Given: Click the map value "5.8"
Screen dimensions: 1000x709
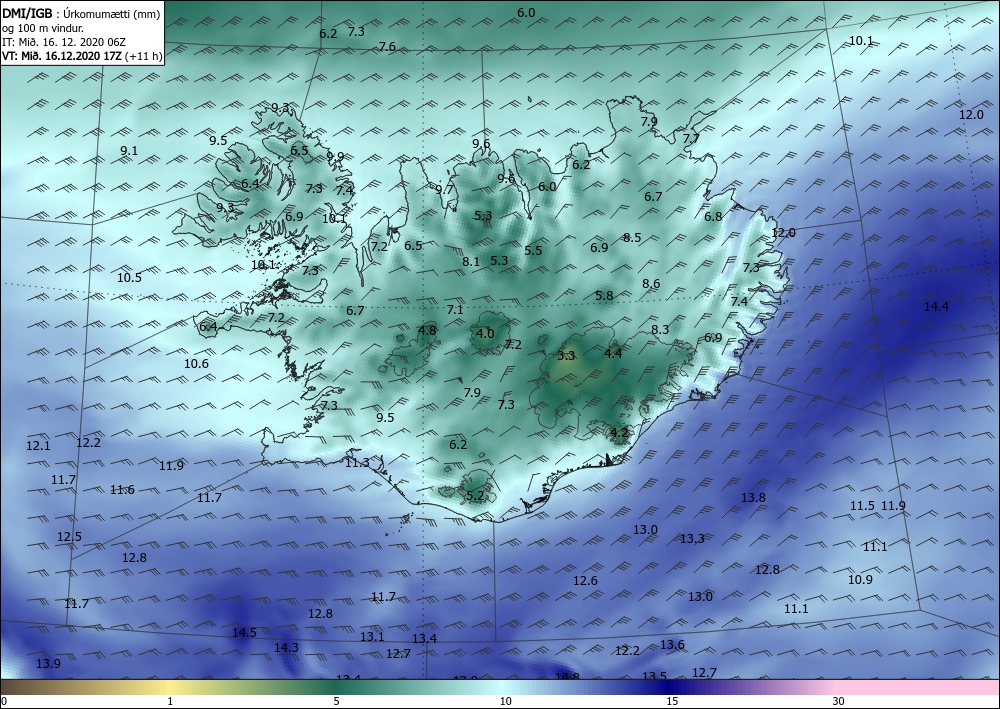Looking at the screenshot, I should pyautogui.click(x=604, y=295).
